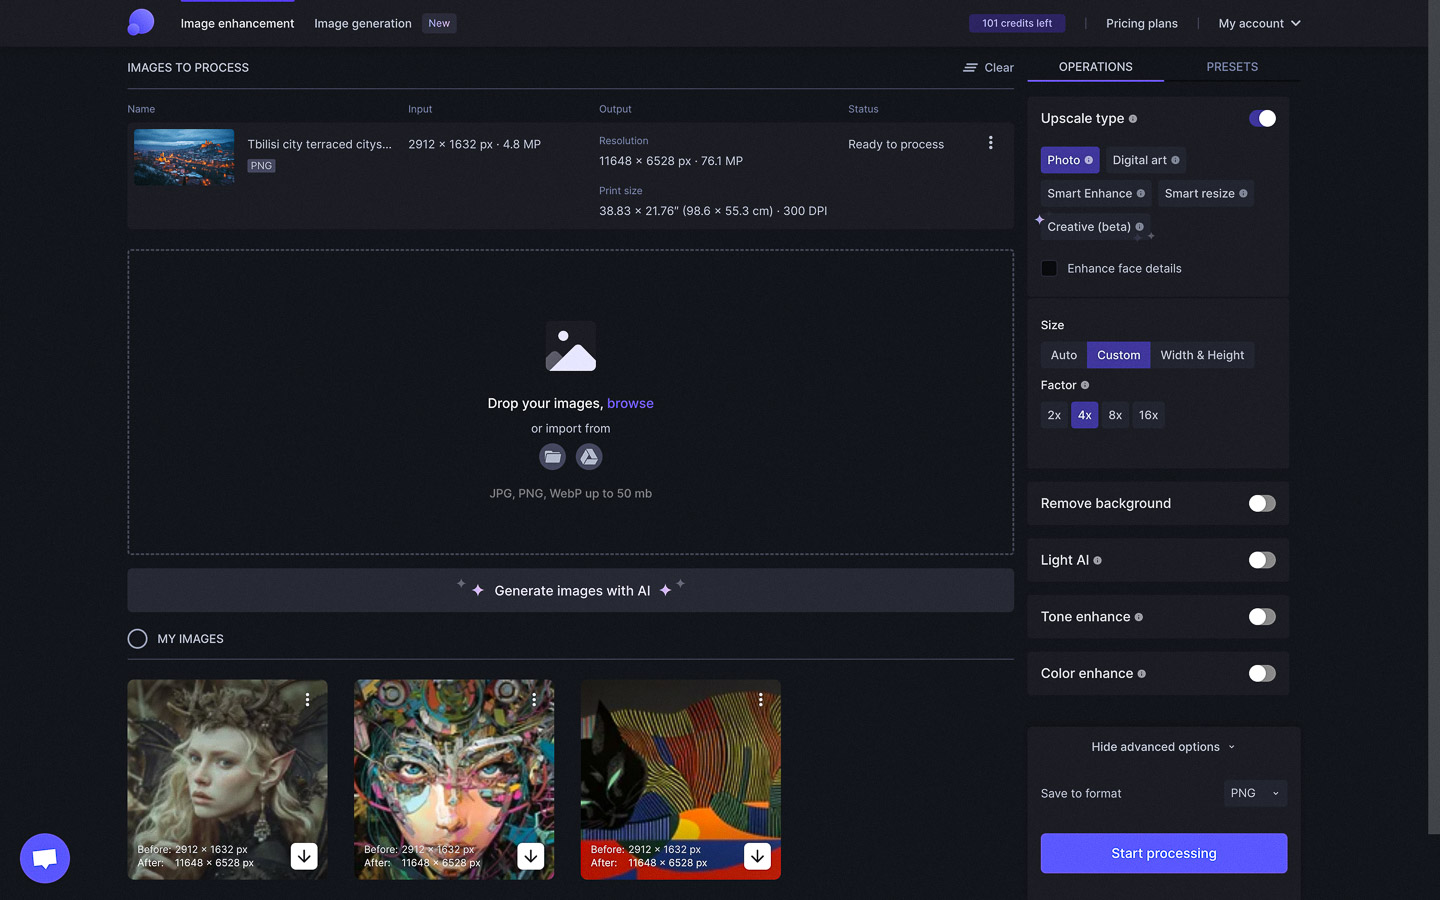The image size is (1440, 900).
Task: Click the purple app logo
Action: coord(141,22)
